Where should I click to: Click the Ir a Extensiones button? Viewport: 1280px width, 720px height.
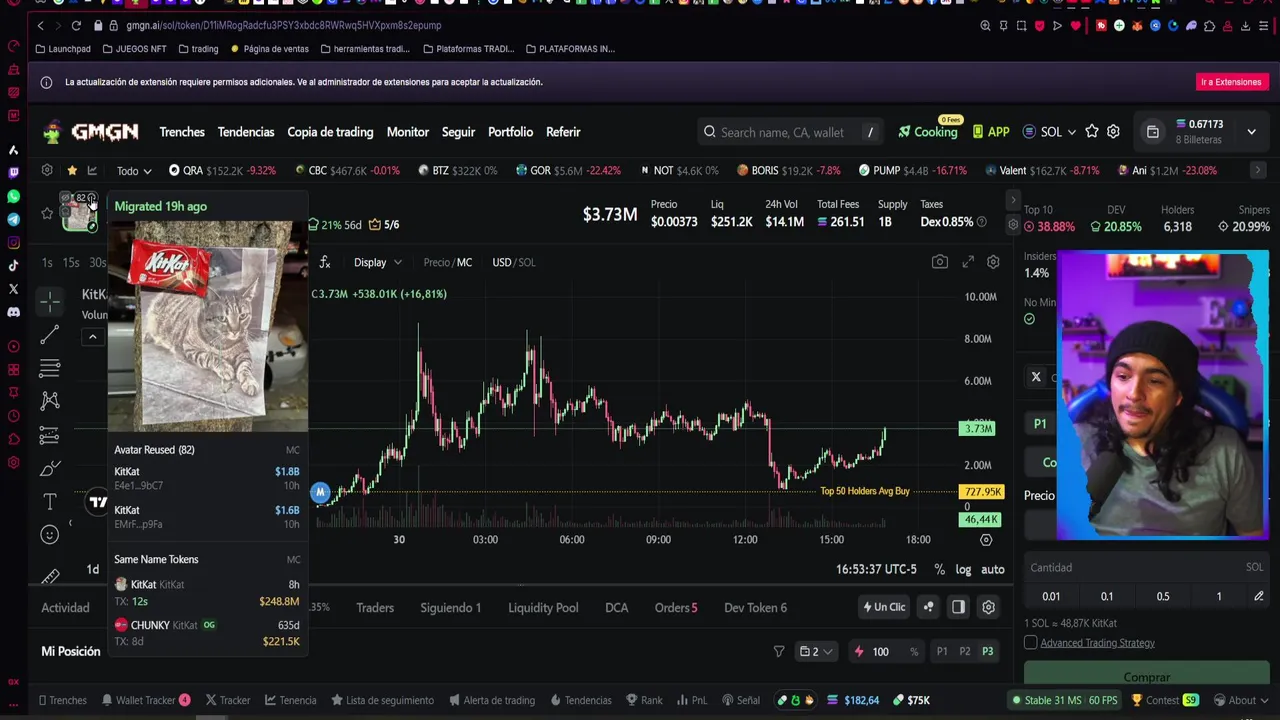[x=1231, y=82]
